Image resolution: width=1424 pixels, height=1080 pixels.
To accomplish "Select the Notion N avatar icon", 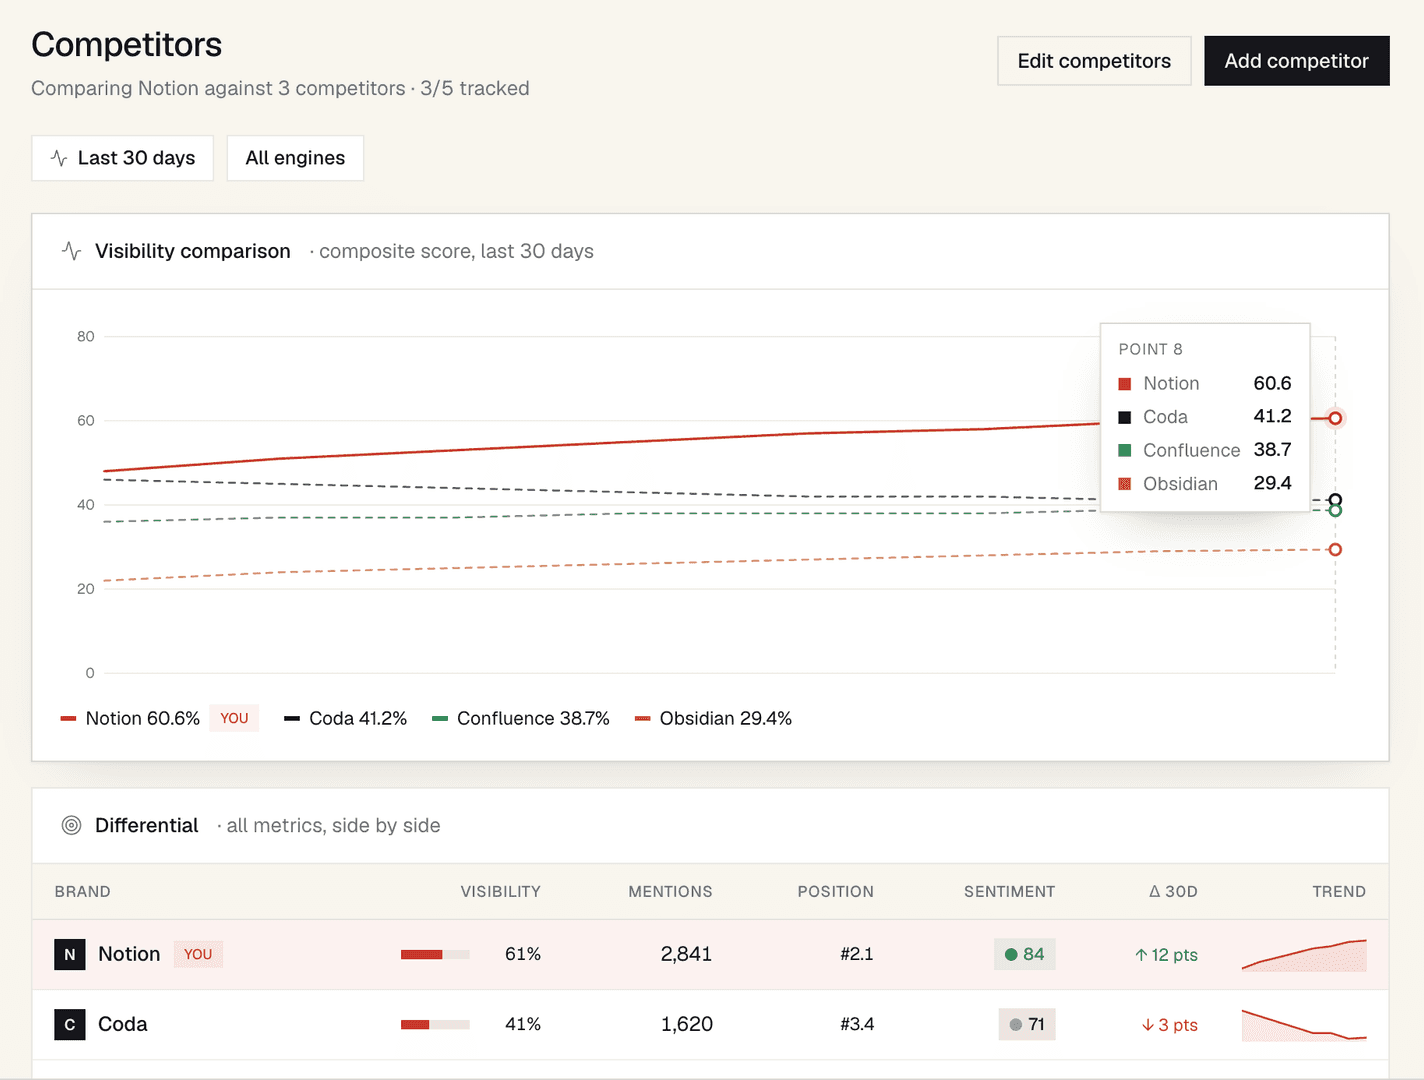I will [70, 954].
